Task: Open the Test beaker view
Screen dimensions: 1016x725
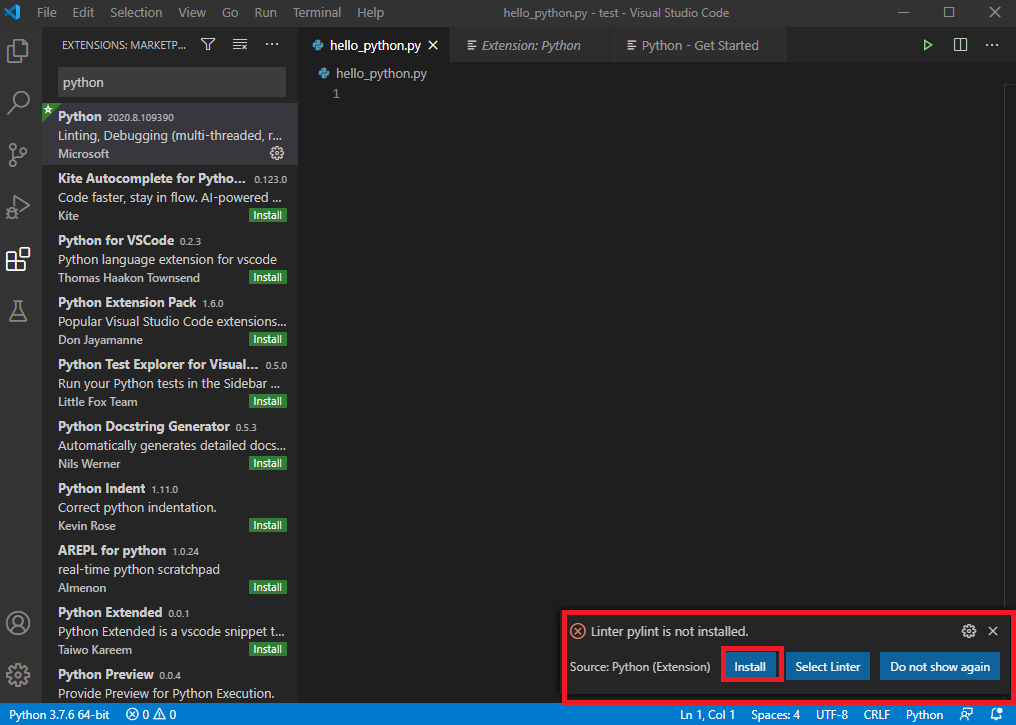Action: (18, 312)
